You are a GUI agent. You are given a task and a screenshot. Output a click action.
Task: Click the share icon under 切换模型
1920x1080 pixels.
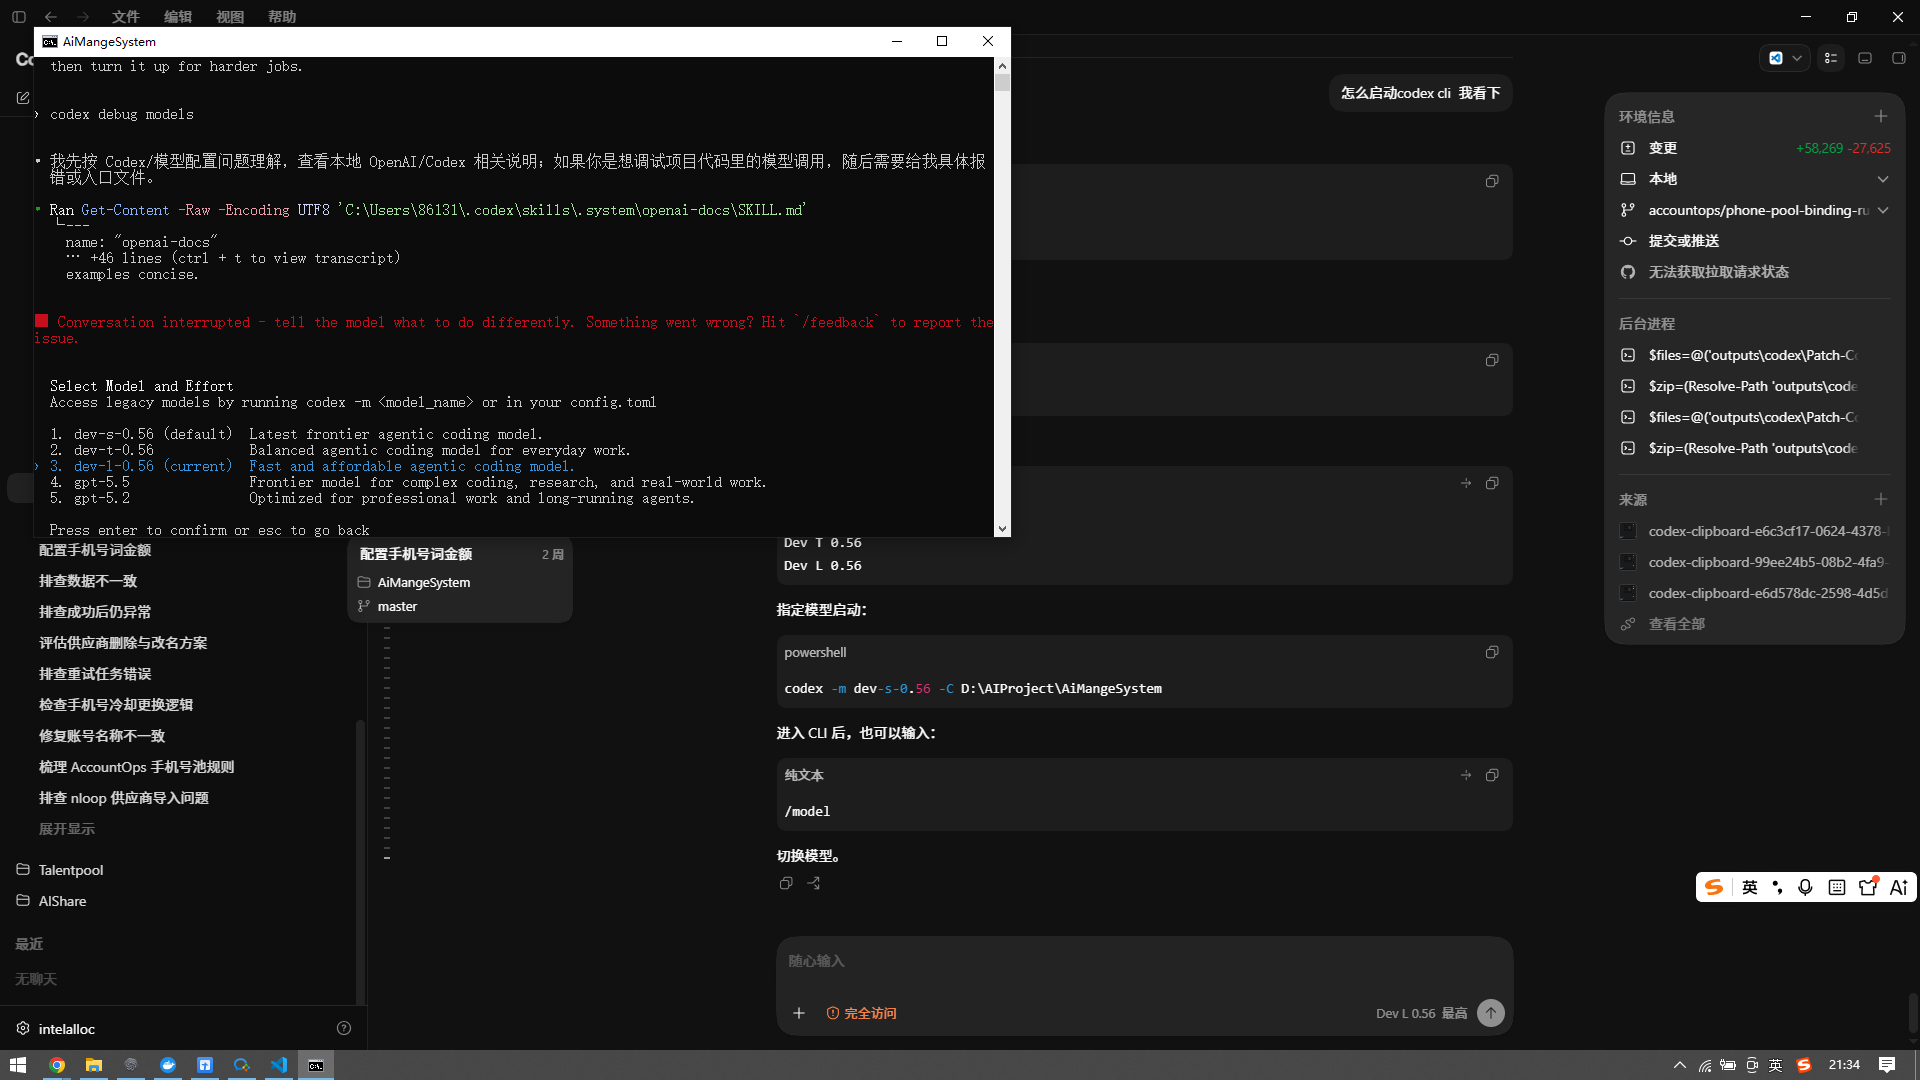(814, 883)
